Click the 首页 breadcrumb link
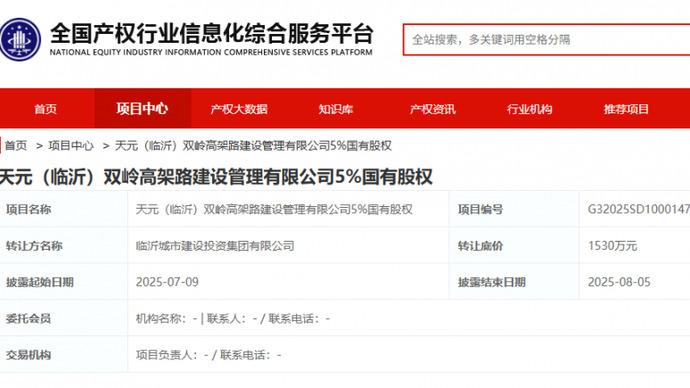This screenshot has height=388, width=690. point(16,146)
